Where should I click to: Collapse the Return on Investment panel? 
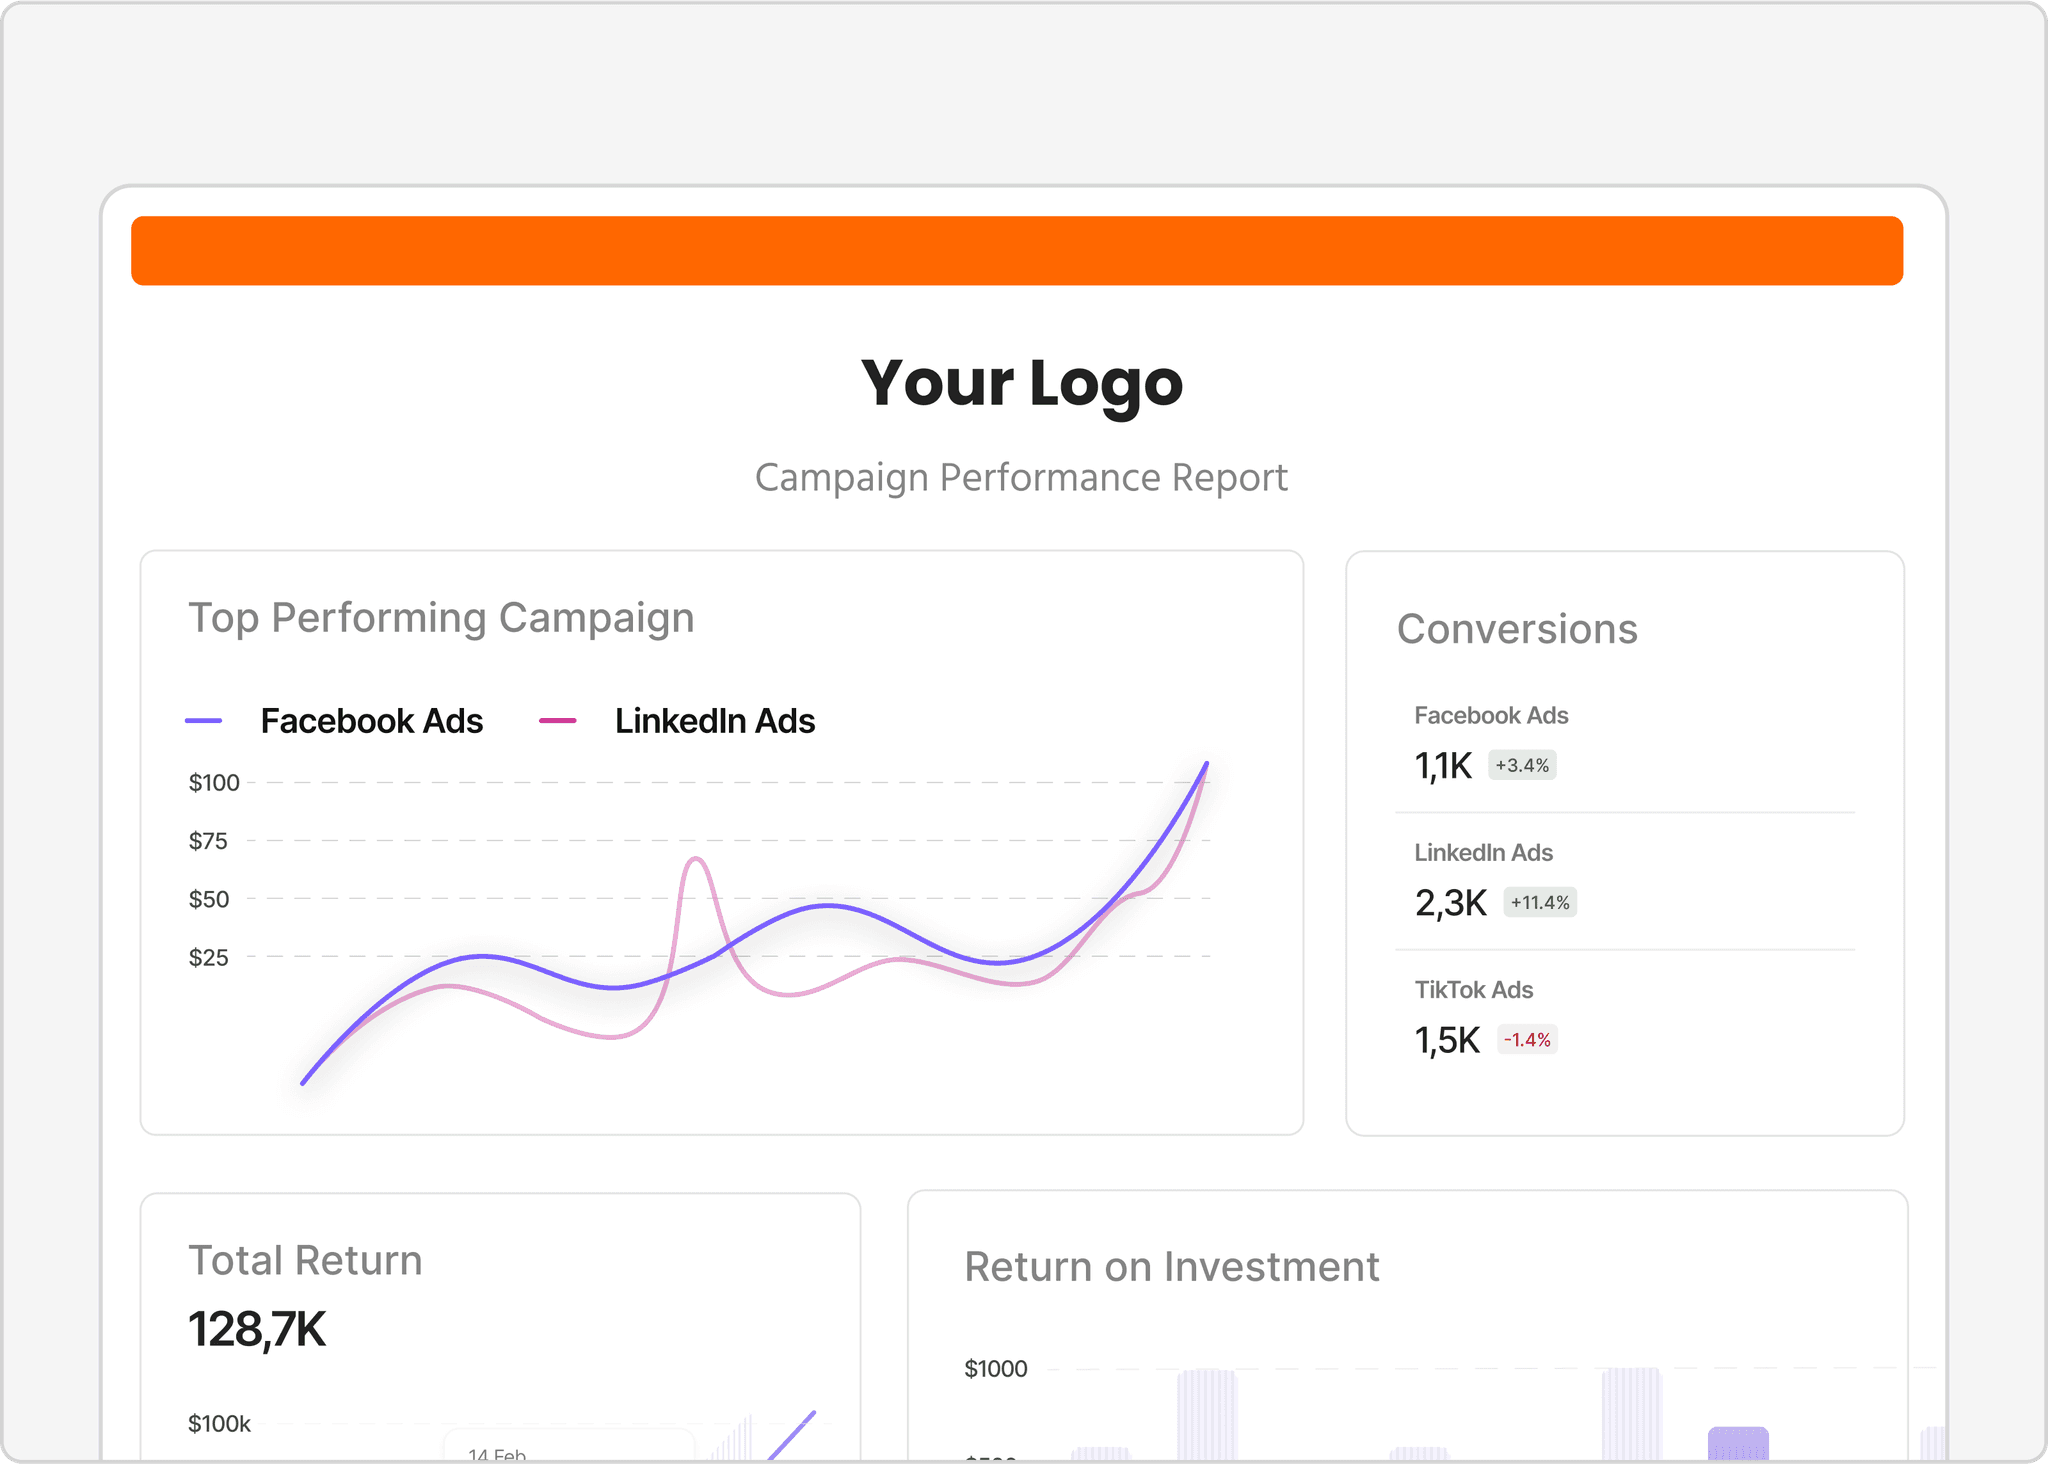[1171, 1266]
